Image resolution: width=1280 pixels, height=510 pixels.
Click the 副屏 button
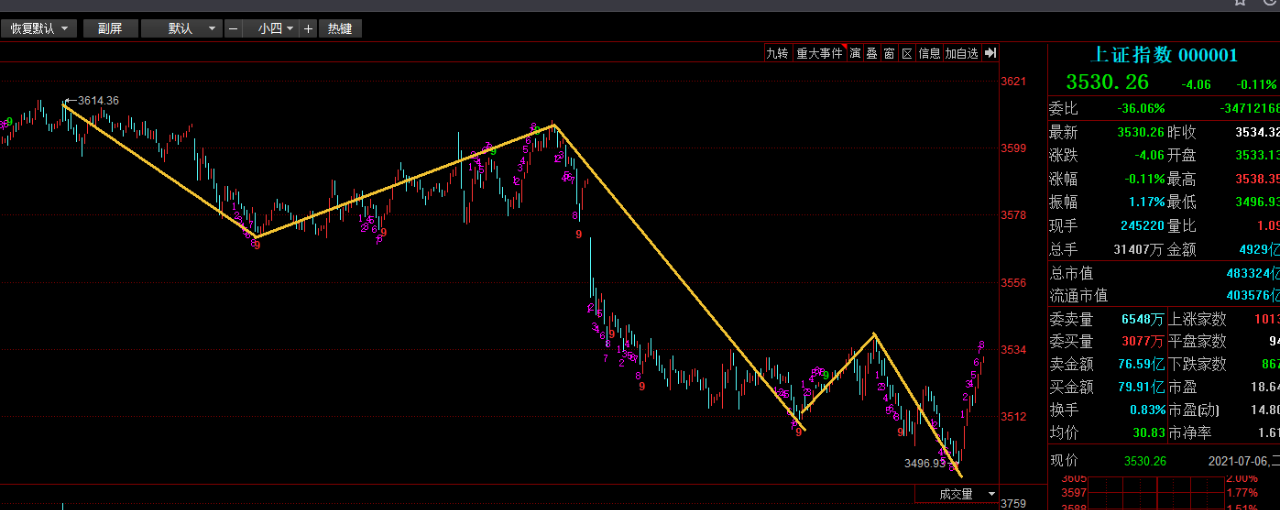(x=110, y=28)
